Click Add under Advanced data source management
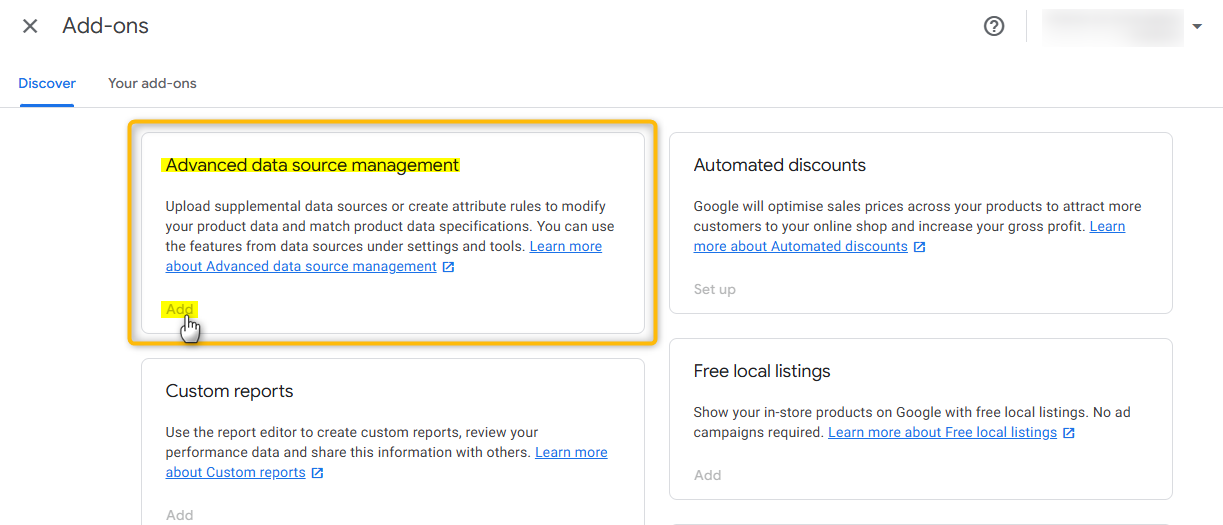Viewport: 1223px width, 525px height. tap(180, 309)
